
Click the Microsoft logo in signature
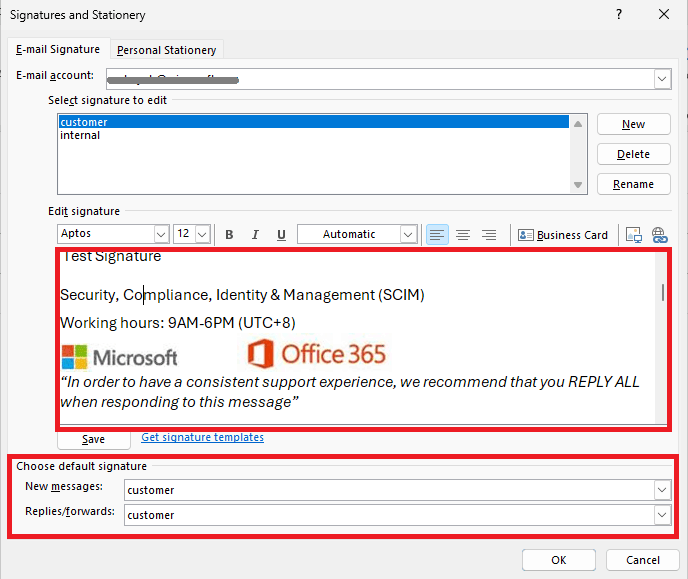click(119, 357)
